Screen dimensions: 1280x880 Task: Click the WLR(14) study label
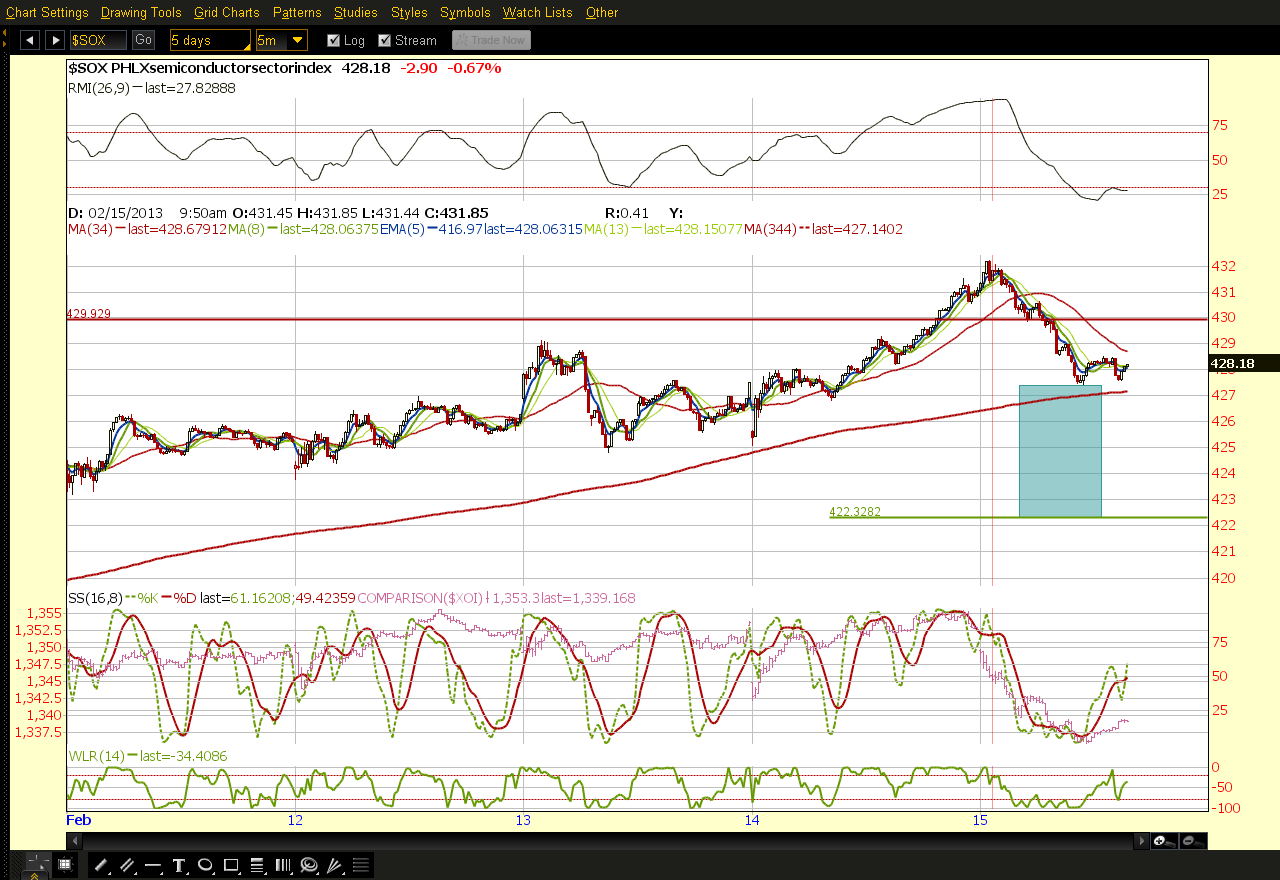[95, 757]
